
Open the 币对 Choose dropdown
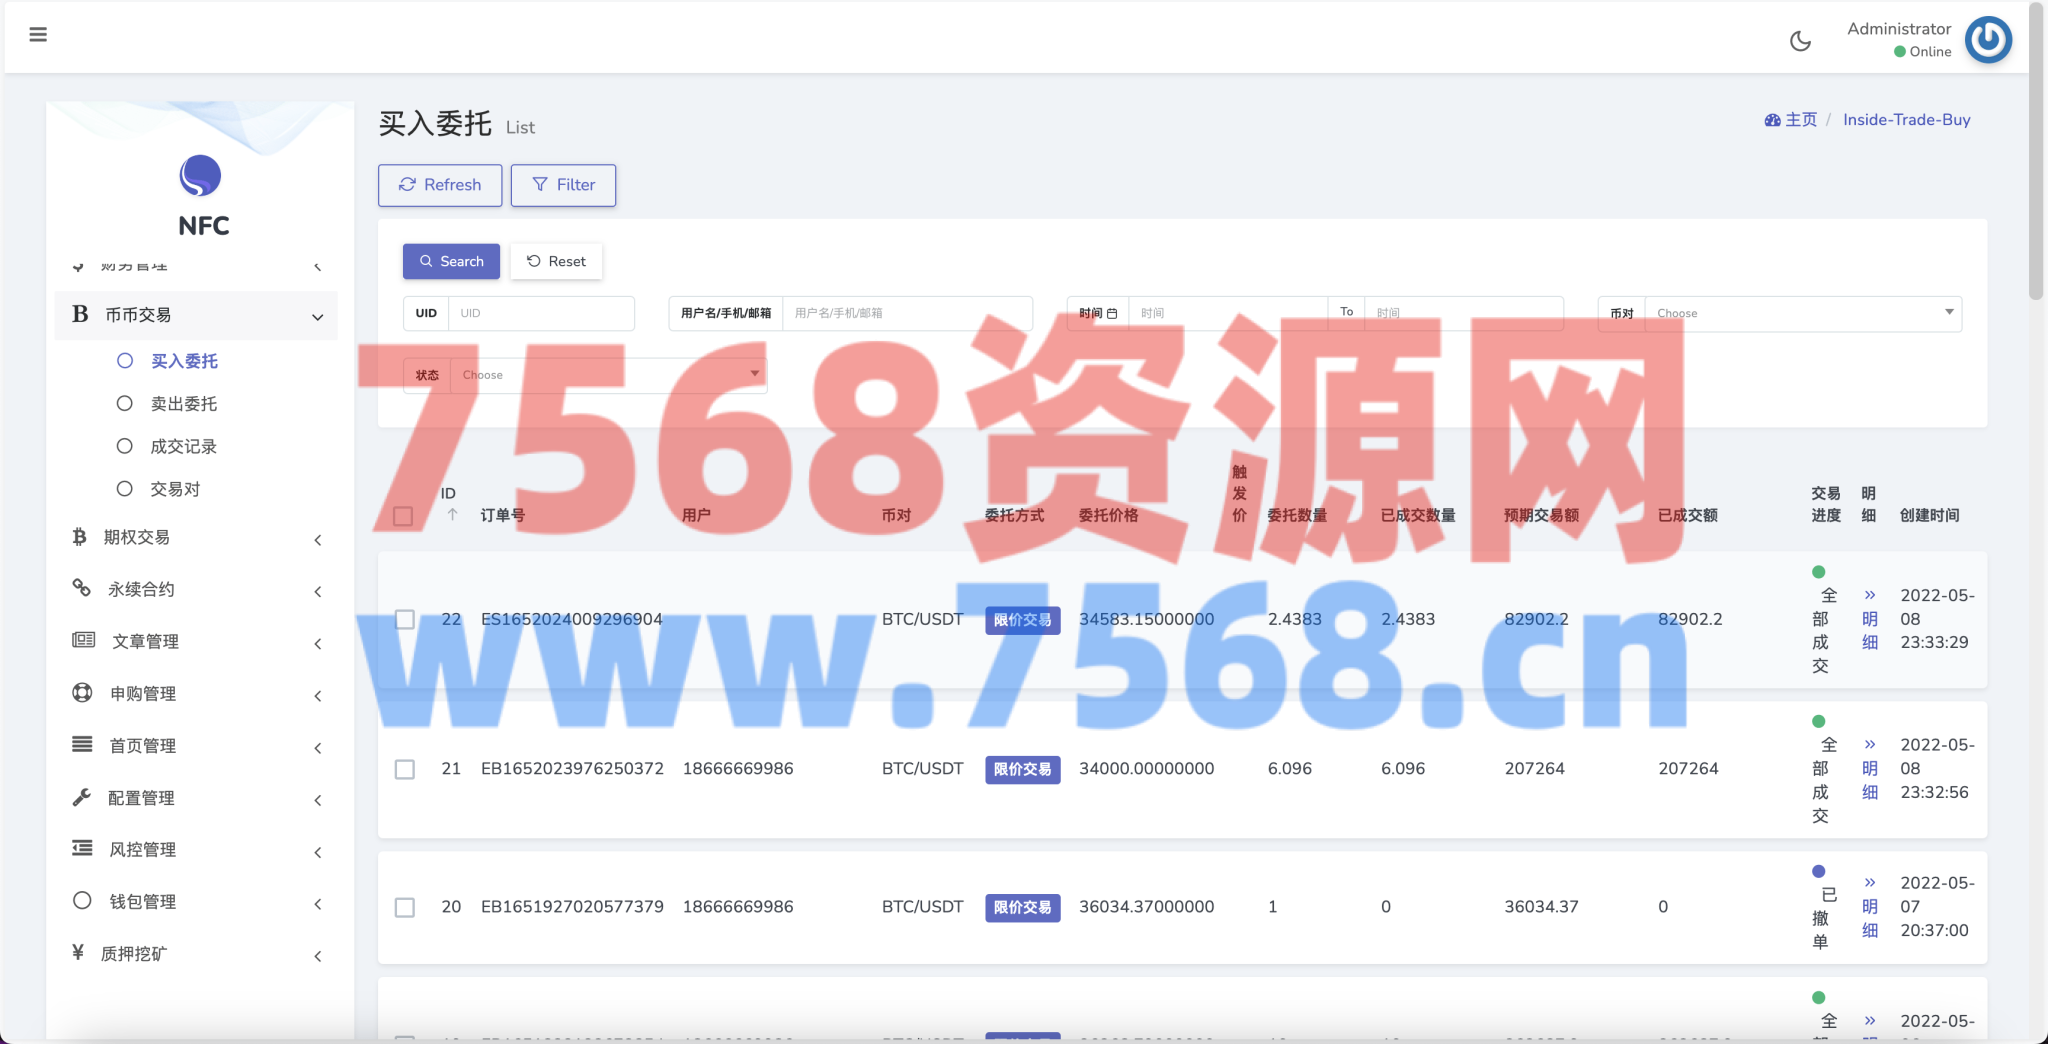click(x=1802, y=313)
